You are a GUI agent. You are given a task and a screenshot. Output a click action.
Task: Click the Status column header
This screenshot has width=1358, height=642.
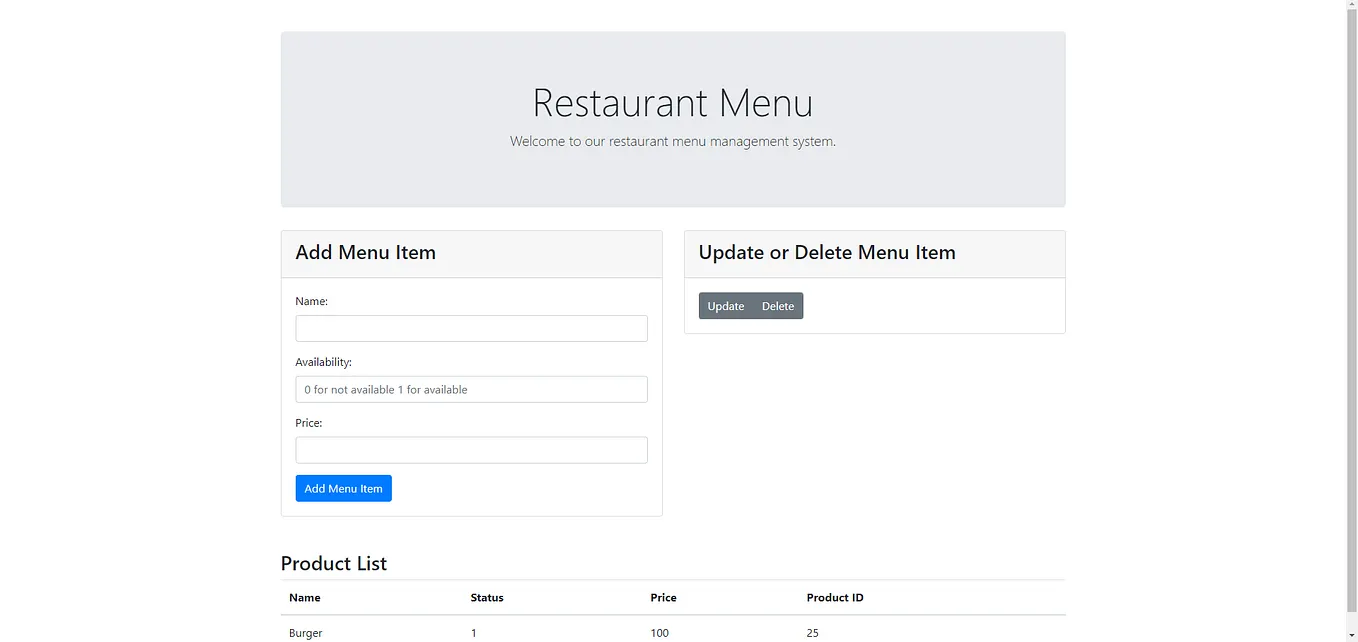coord(486,597)
